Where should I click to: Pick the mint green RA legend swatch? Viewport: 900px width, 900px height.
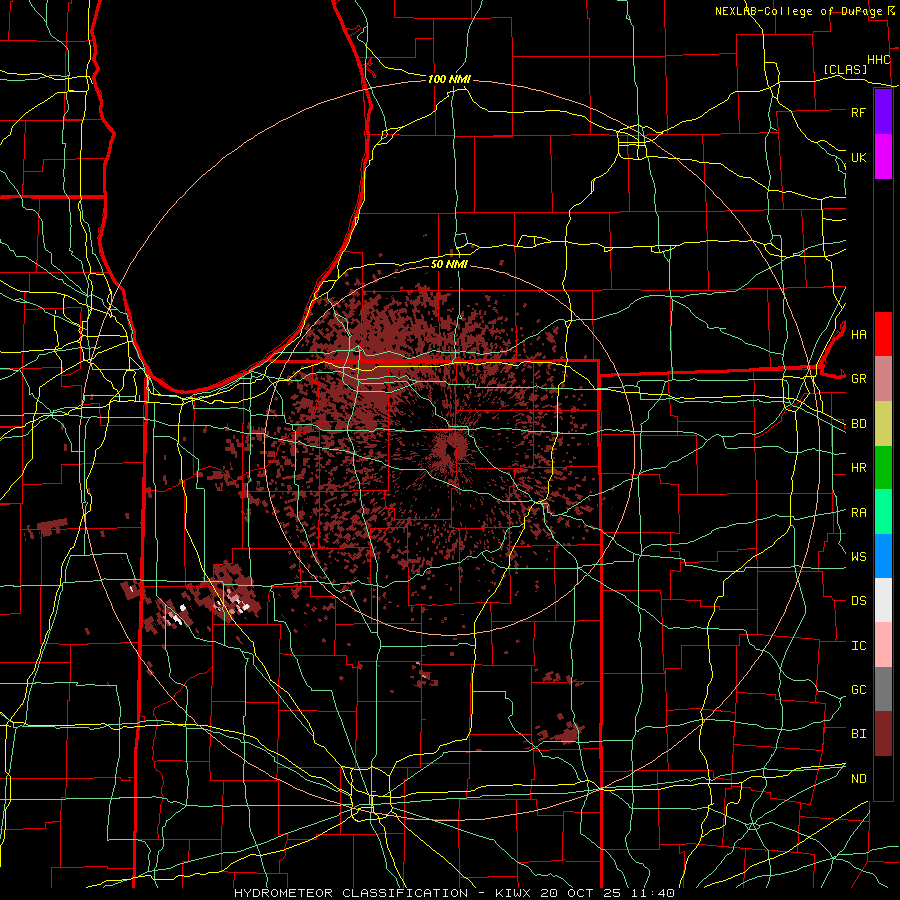point(883,511)
